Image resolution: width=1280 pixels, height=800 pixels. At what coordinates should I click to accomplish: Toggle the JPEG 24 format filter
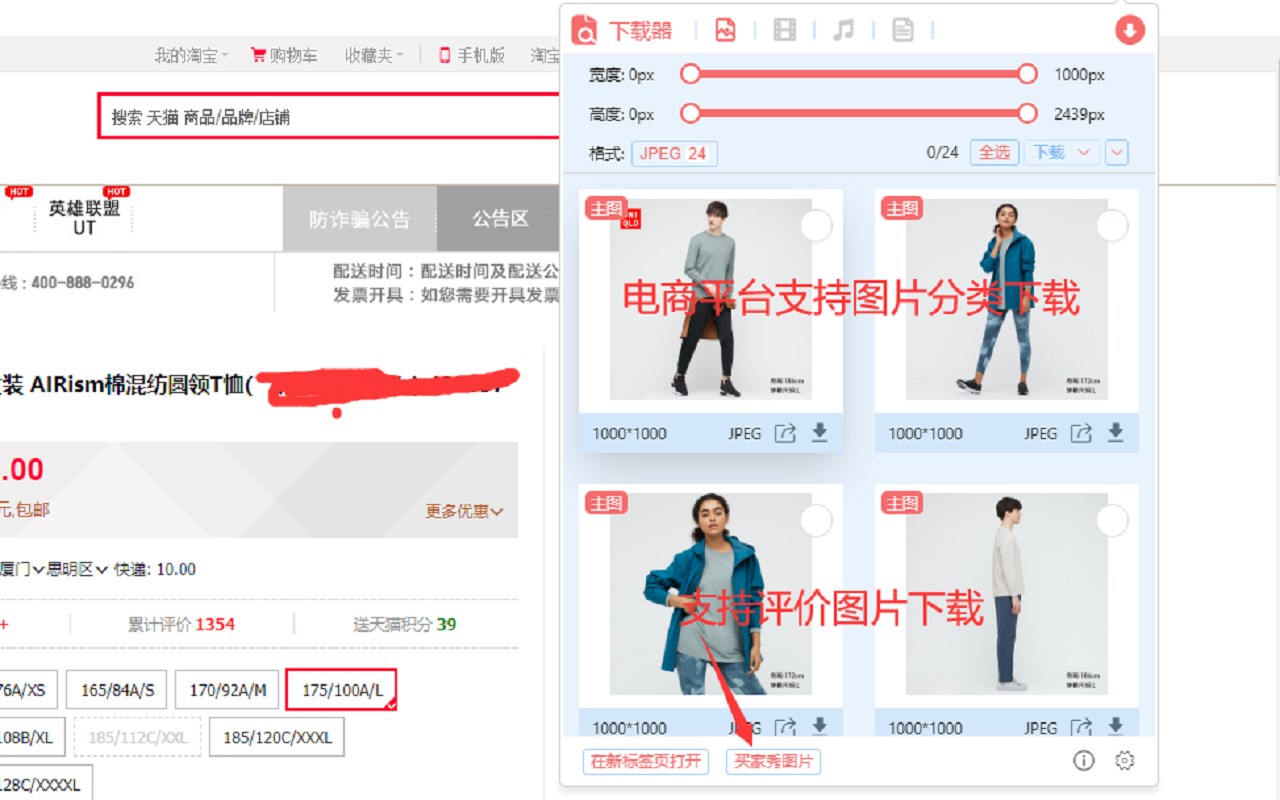pos(674,153)
